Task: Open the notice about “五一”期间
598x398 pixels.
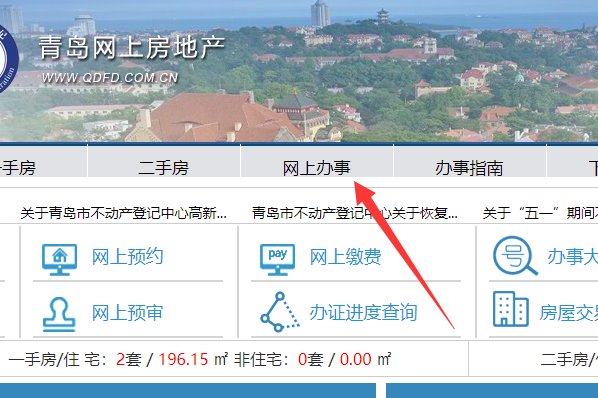Action: pyautogui.click(x=540, y=213)
